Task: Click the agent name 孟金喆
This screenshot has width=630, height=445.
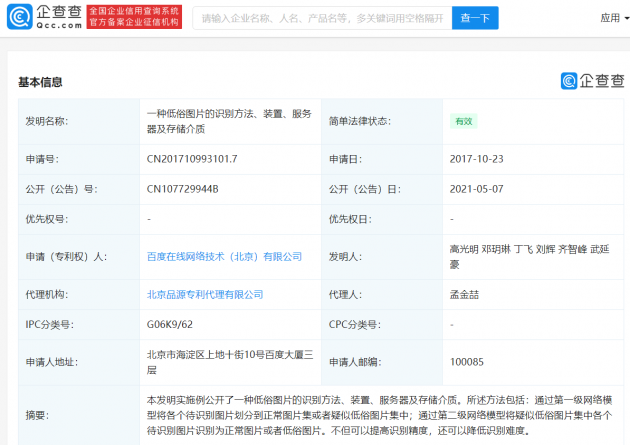Action: pyautogui.click(x=464, y=295)
